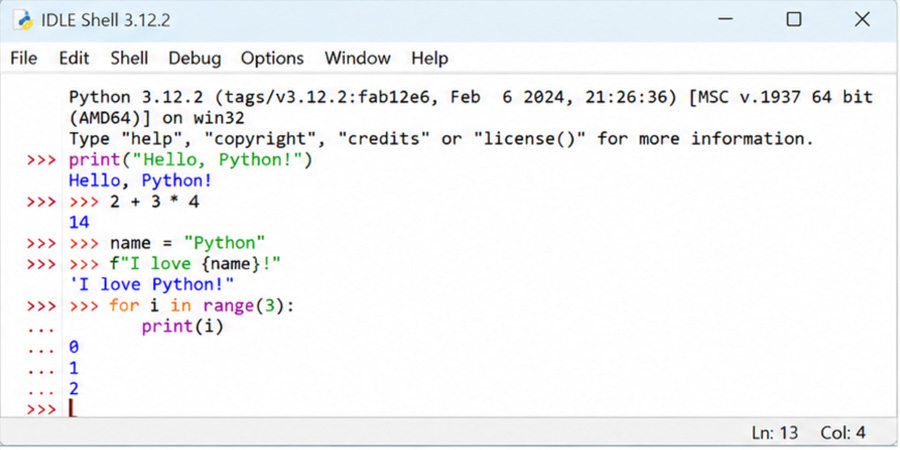Click the blue Hello, Python! output line
Viewport: 900px width, 450px height.
pos(141,181)
